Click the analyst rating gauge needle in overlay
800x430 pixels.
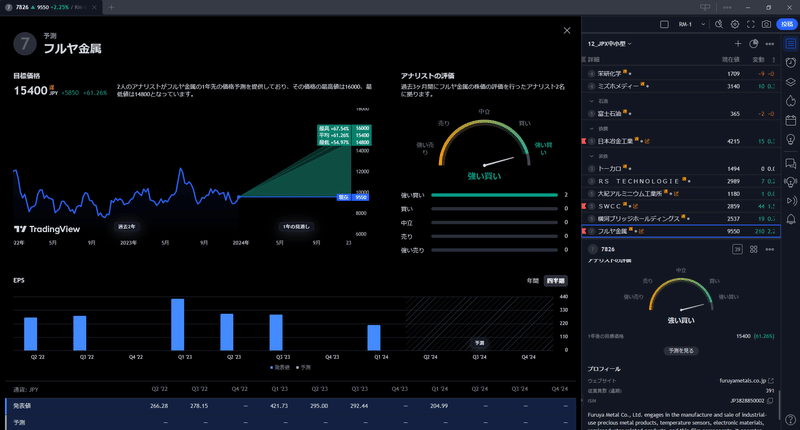[x=498, y=161]
